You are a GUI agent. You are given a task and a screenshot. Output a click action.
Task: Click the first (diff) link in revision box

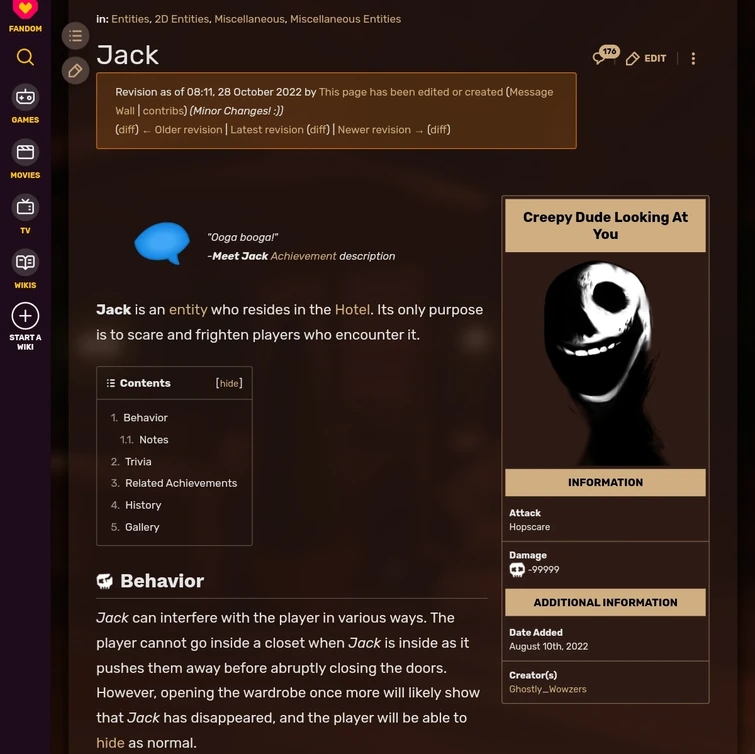[x=127, y=130]
